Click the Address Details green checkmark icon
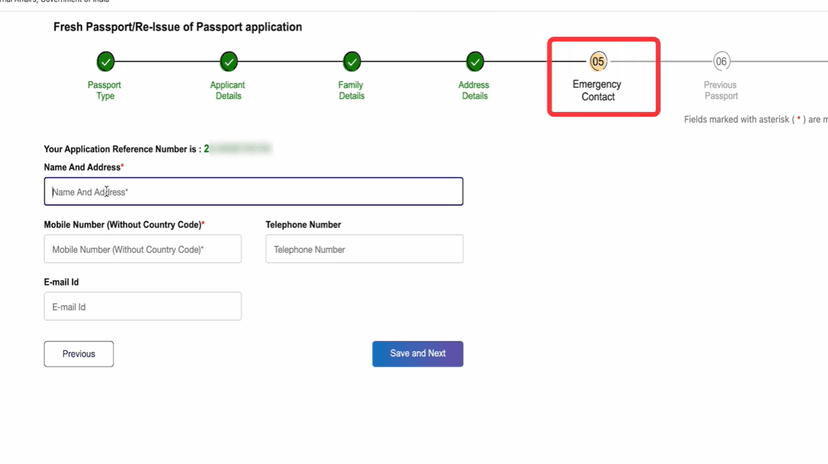 tap(475, 62)
